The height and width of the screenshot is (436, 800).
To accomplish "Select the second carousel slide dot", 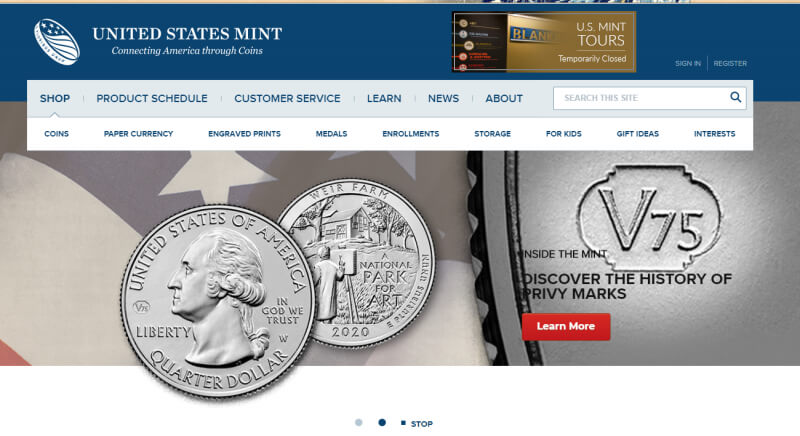I will pos(382,422).
